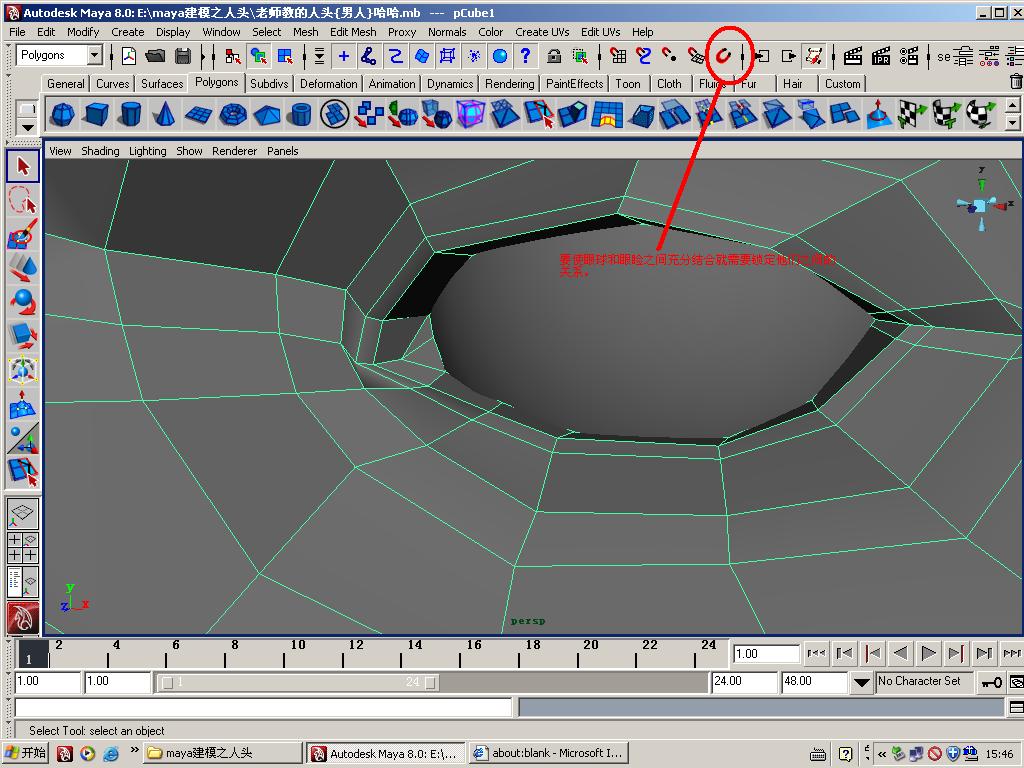Switch to the Rendering shelf tab

point(509,84)
